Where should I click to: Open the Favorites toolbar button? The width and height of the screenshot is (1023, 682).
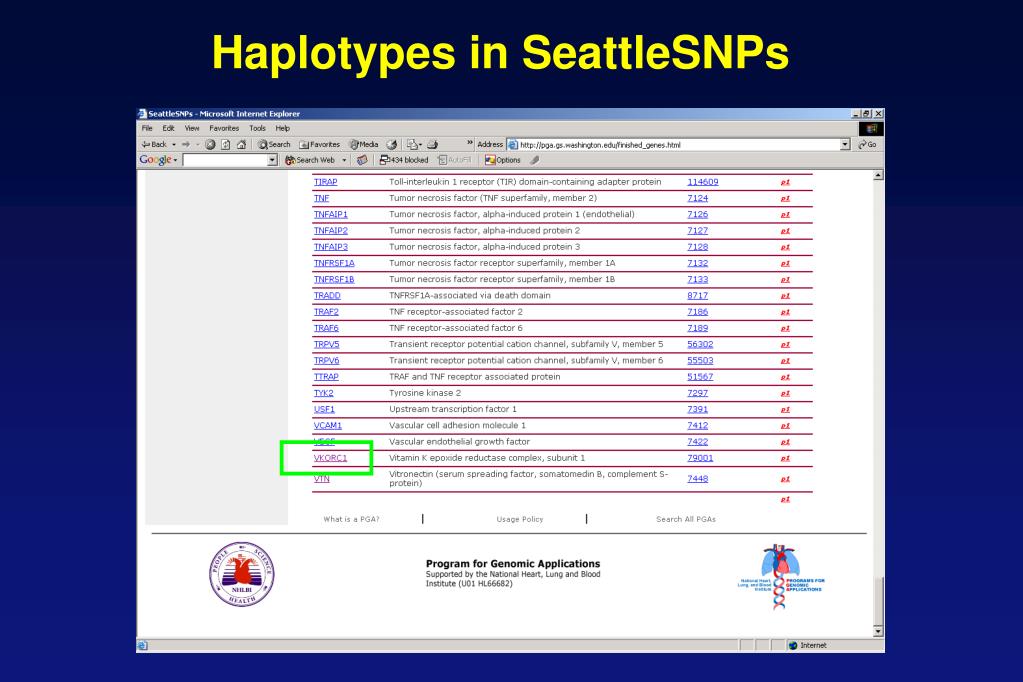click(x=320, y=144)
